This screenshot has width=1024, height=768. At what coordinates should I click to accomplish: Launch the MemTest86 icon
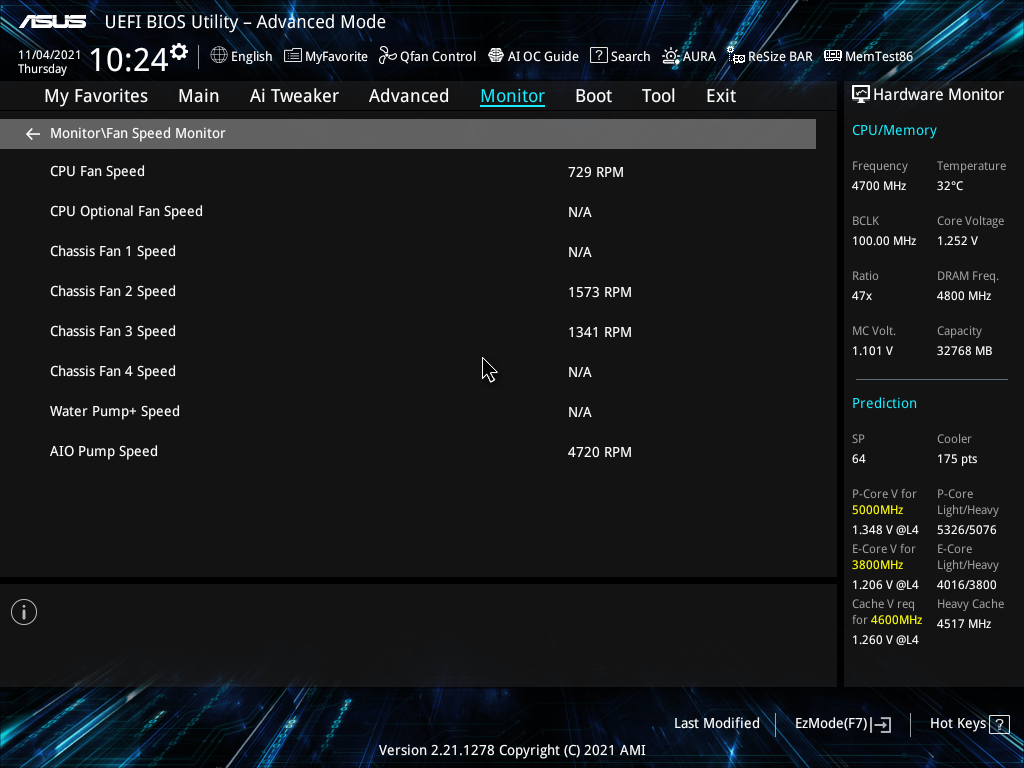tap(833, 56)
